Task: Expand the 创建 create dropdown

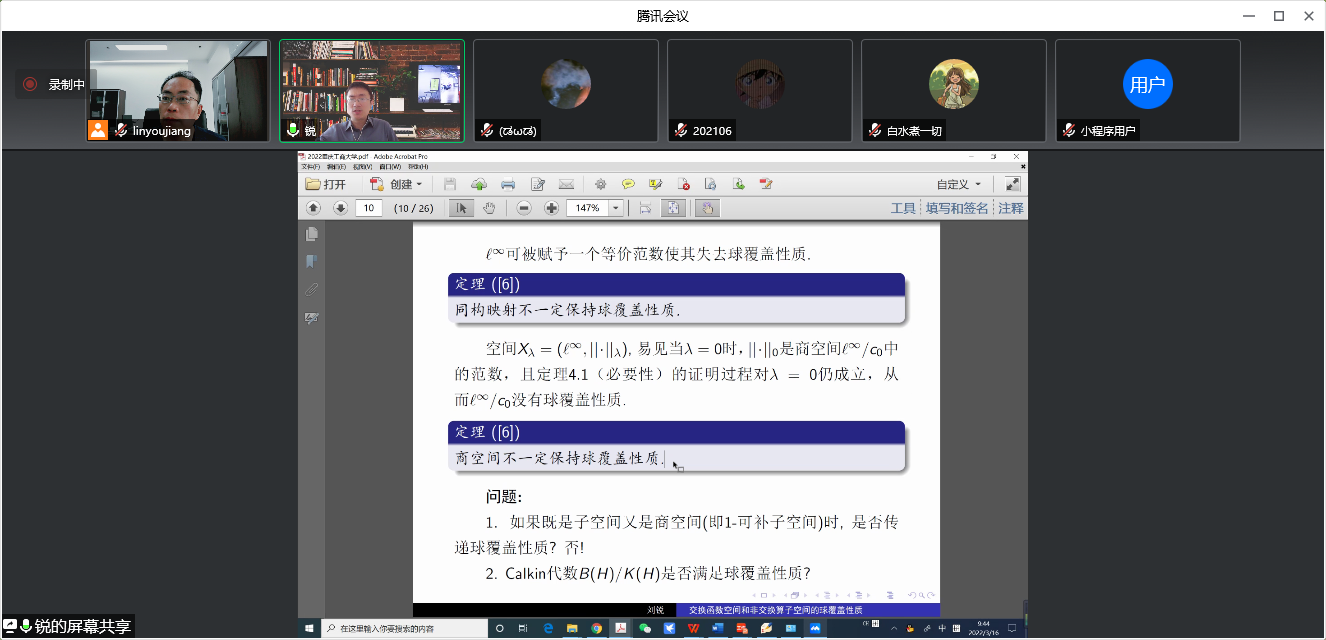Action: (397, 184)
